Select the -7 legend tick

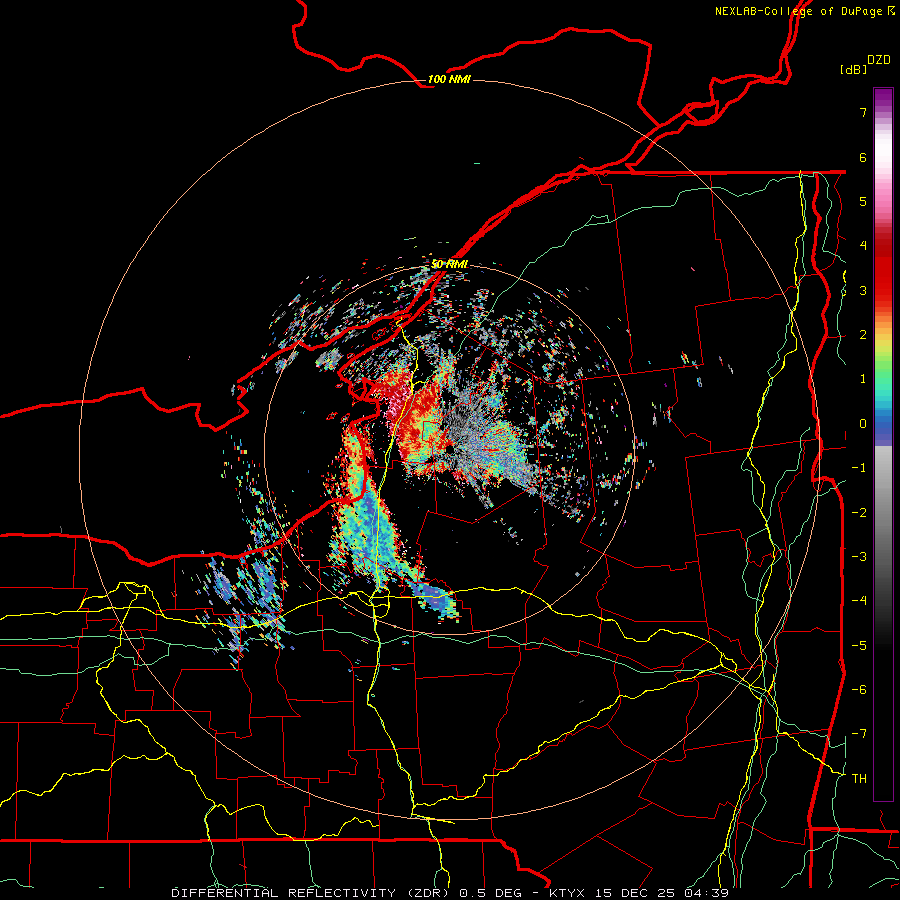pyautogui.click(x=859, y=734)
